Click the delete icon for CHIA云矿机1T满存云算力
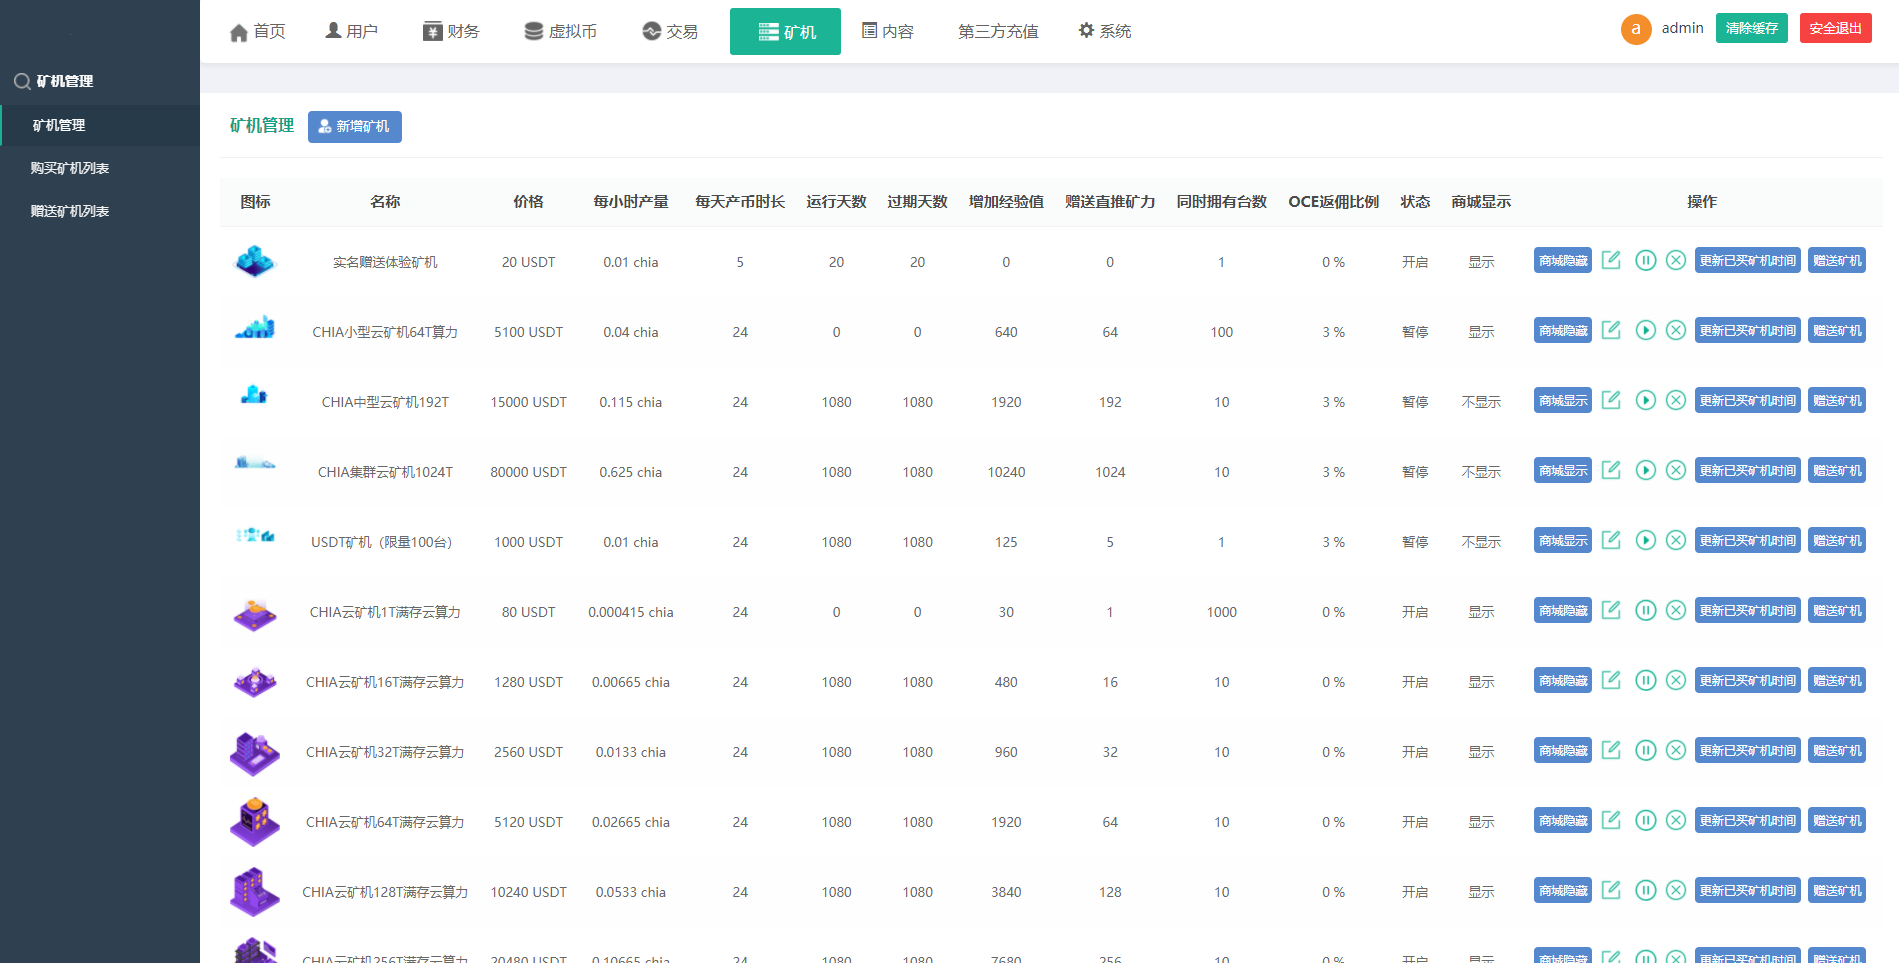1899x963 pixels. (1677, 610)
